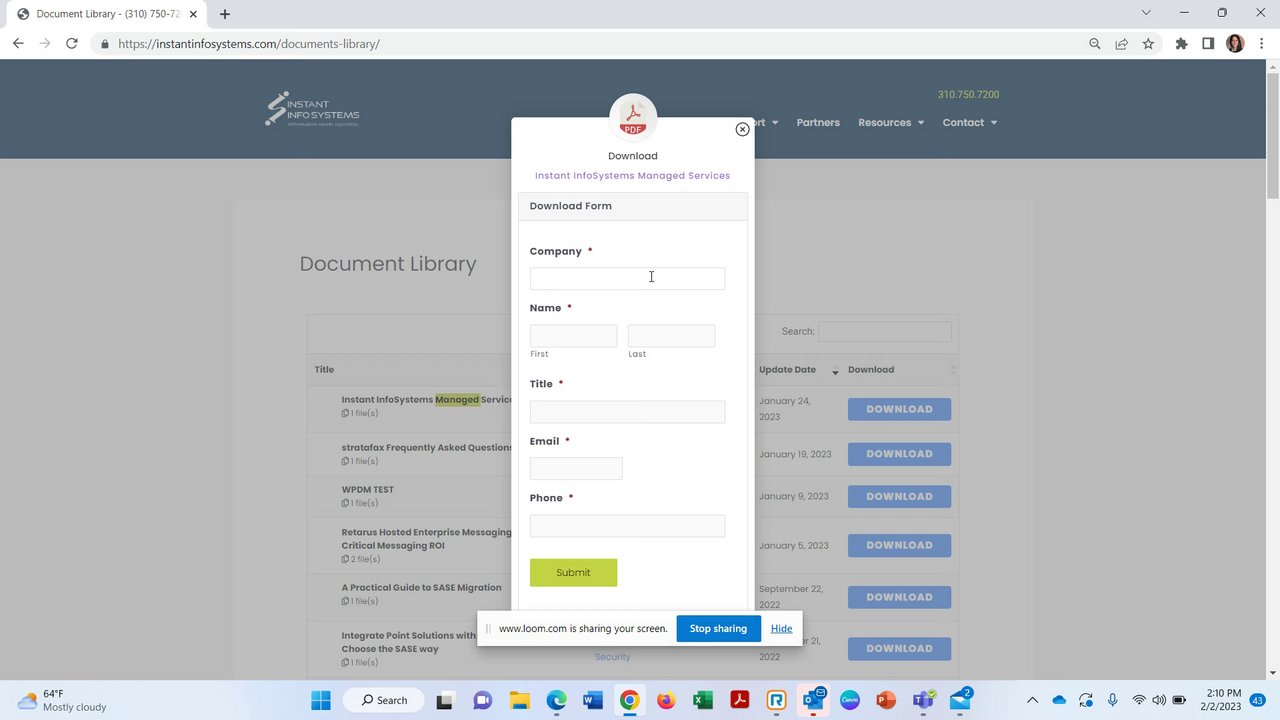The height and width of the screenshot is (720, 1280).
Task: Click the Company input field
Action: [x=627, y=278]
